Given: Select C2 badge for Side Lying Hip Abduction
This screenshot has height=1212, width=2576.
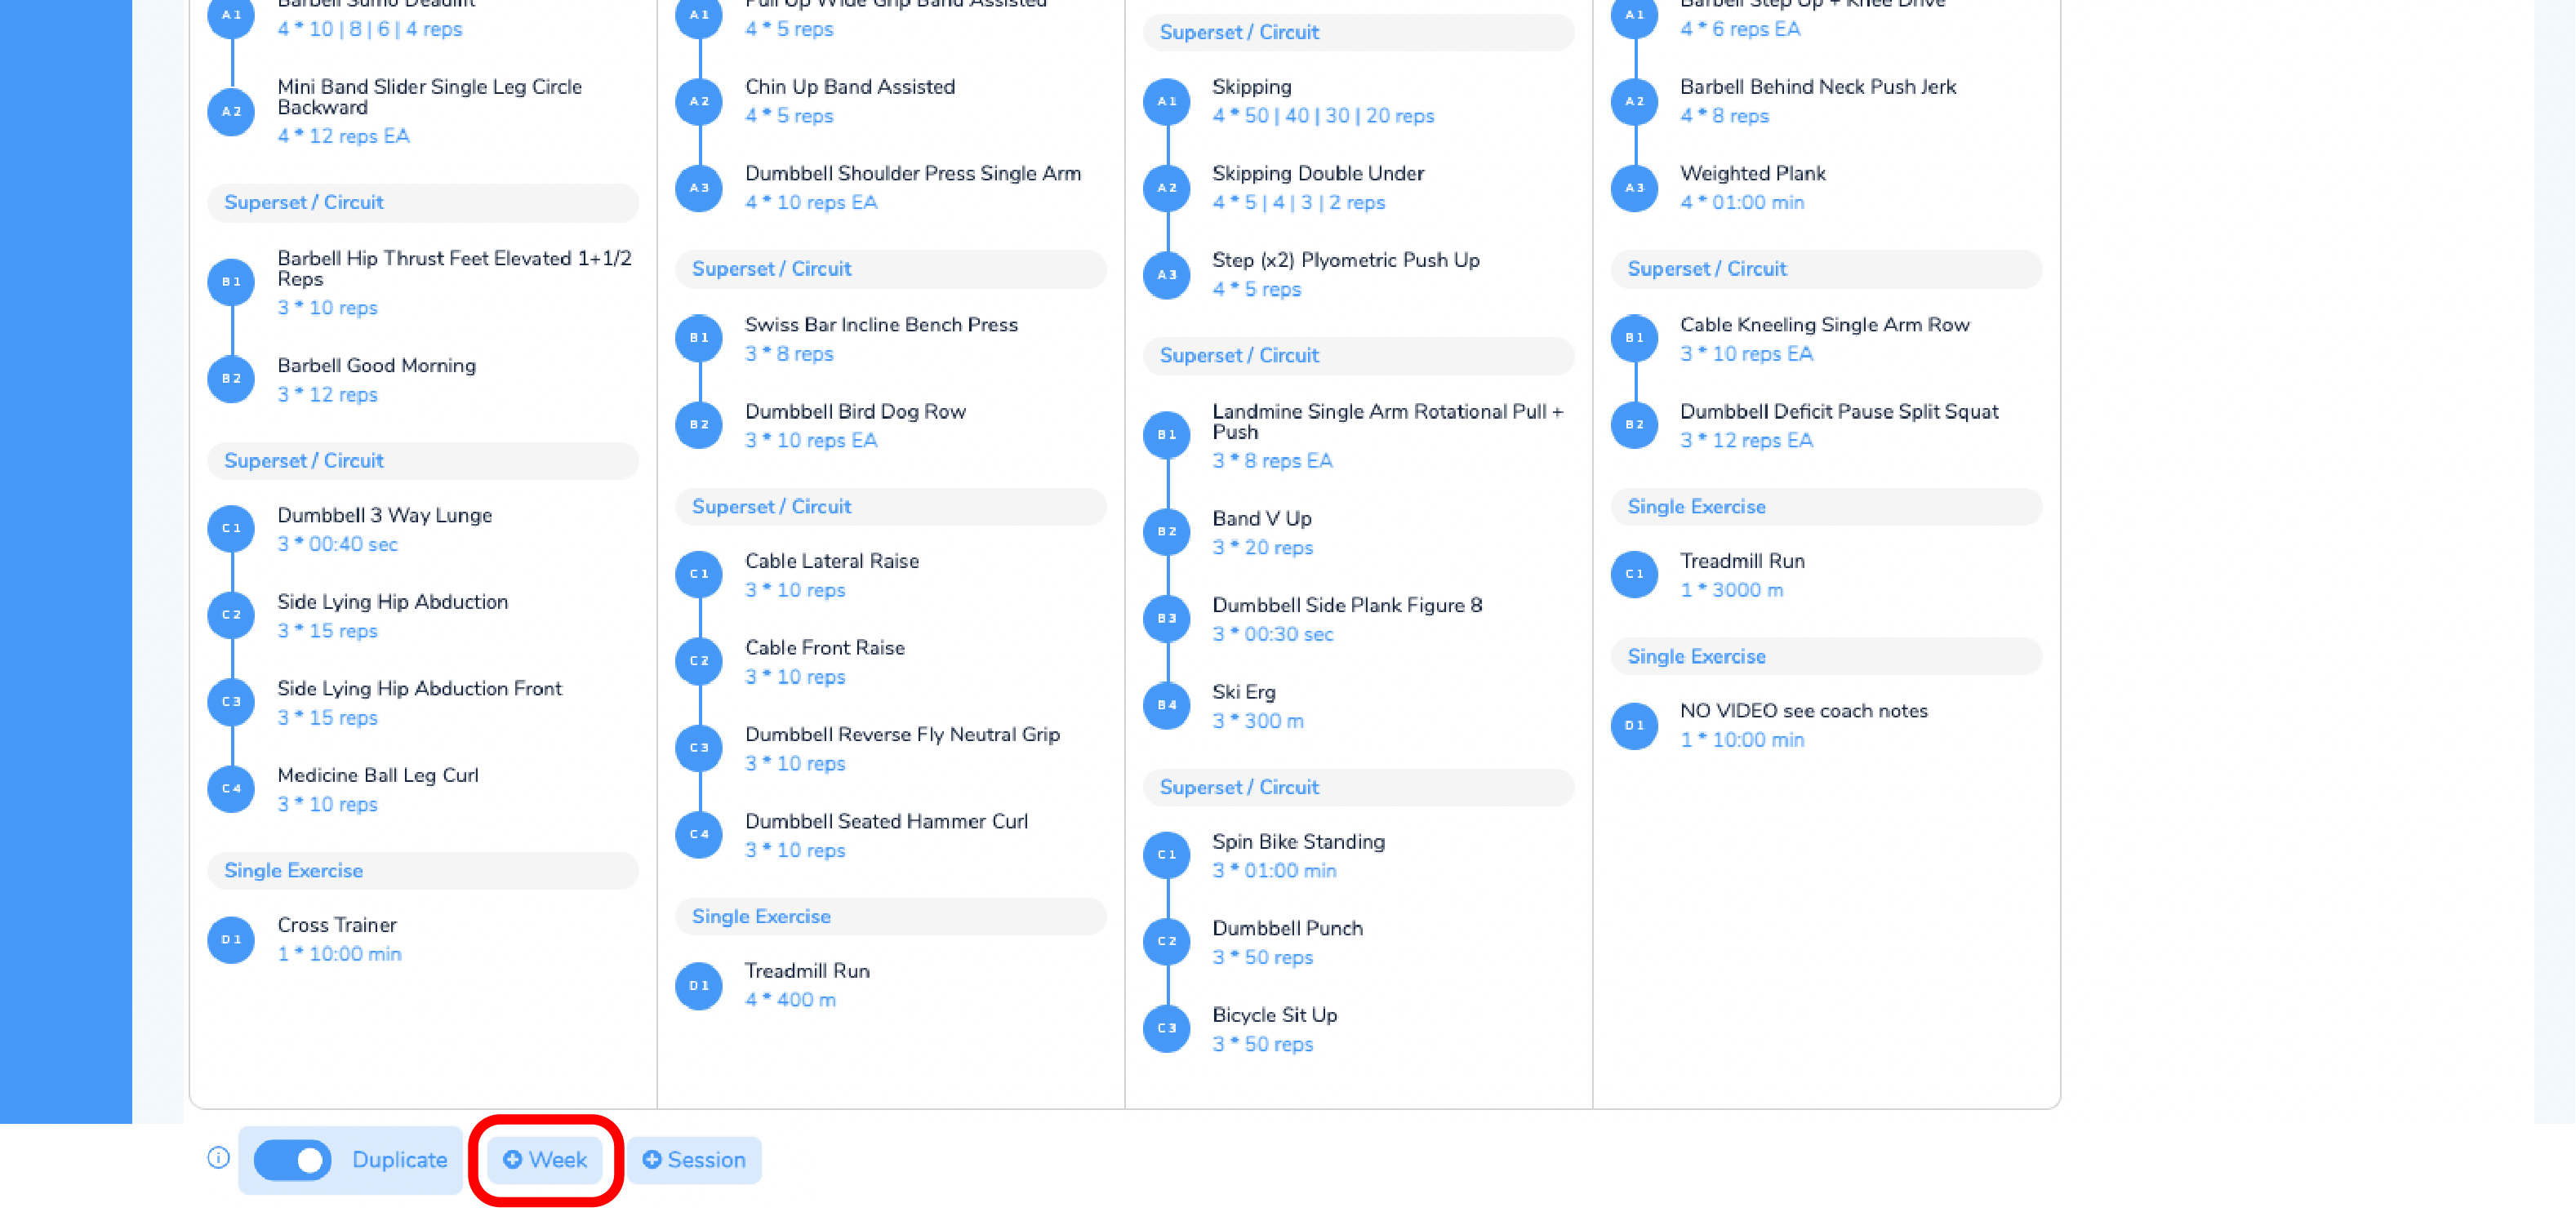Looking at the screenshot, I should click(231, 615).
